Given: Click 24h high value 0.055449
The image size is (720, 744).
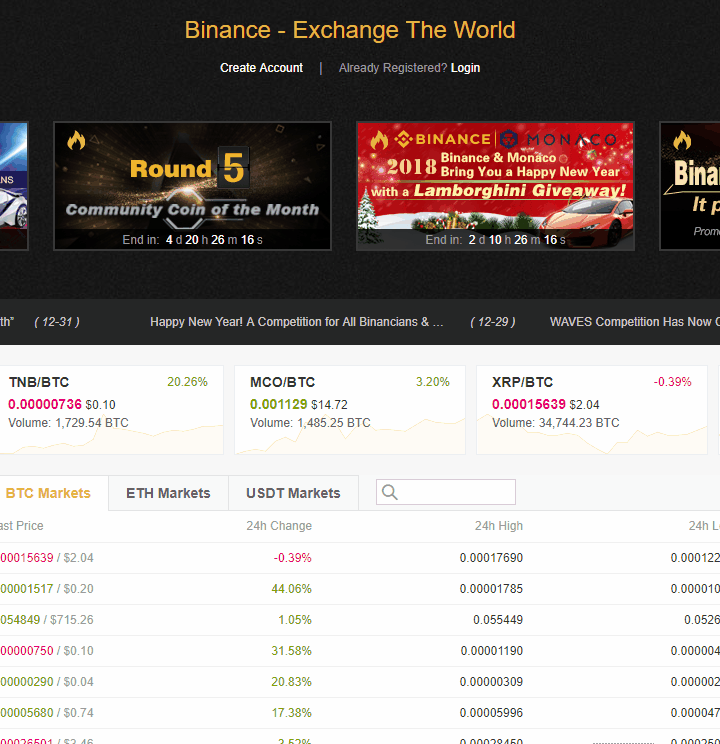Looking at the screenshot, I should 498,620.
